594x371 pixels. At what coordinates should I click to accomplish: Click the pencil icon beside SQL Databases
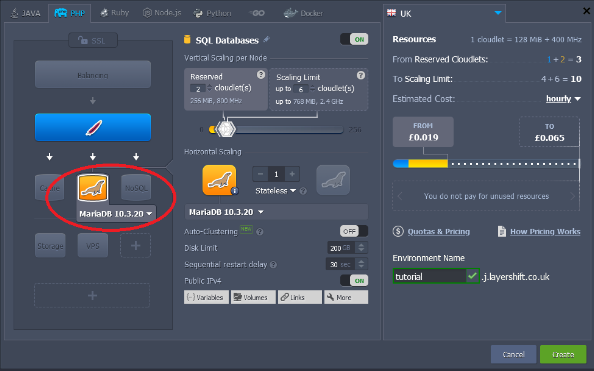click(x=267, y=39)
